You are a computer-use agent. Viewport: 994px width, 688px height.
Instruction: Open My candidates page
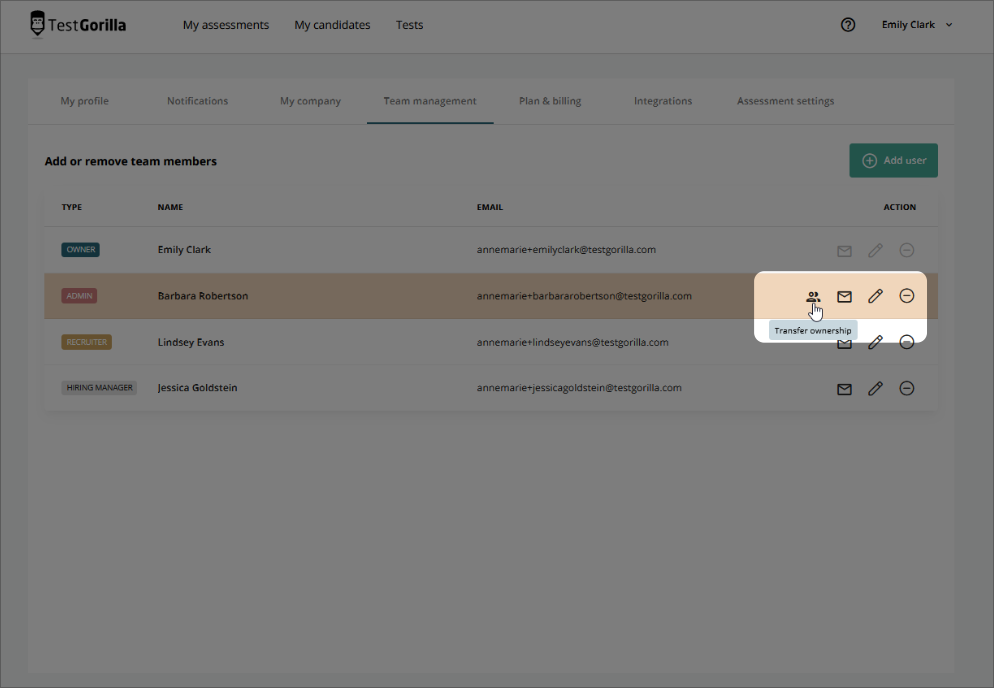pos(332,25)
